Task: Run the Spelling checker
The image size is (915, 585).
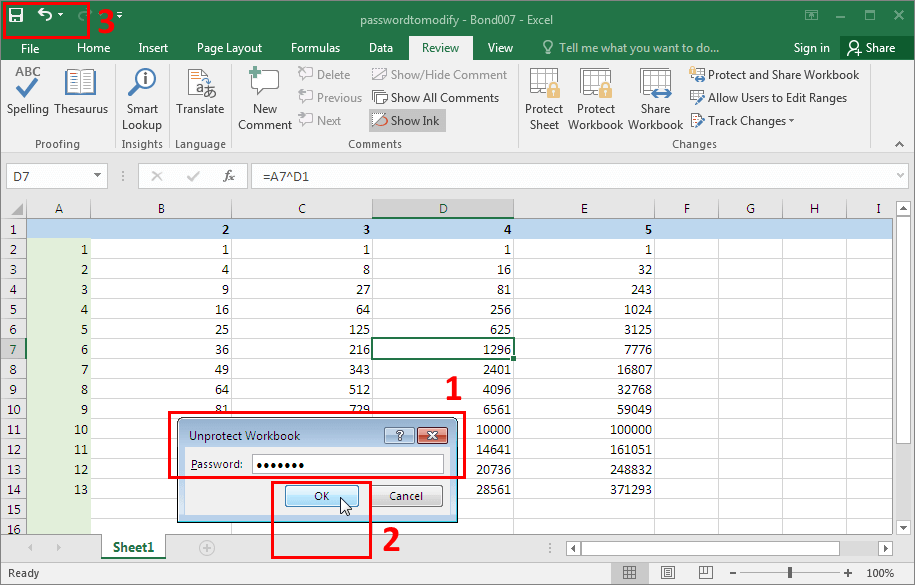Action: 27,97
